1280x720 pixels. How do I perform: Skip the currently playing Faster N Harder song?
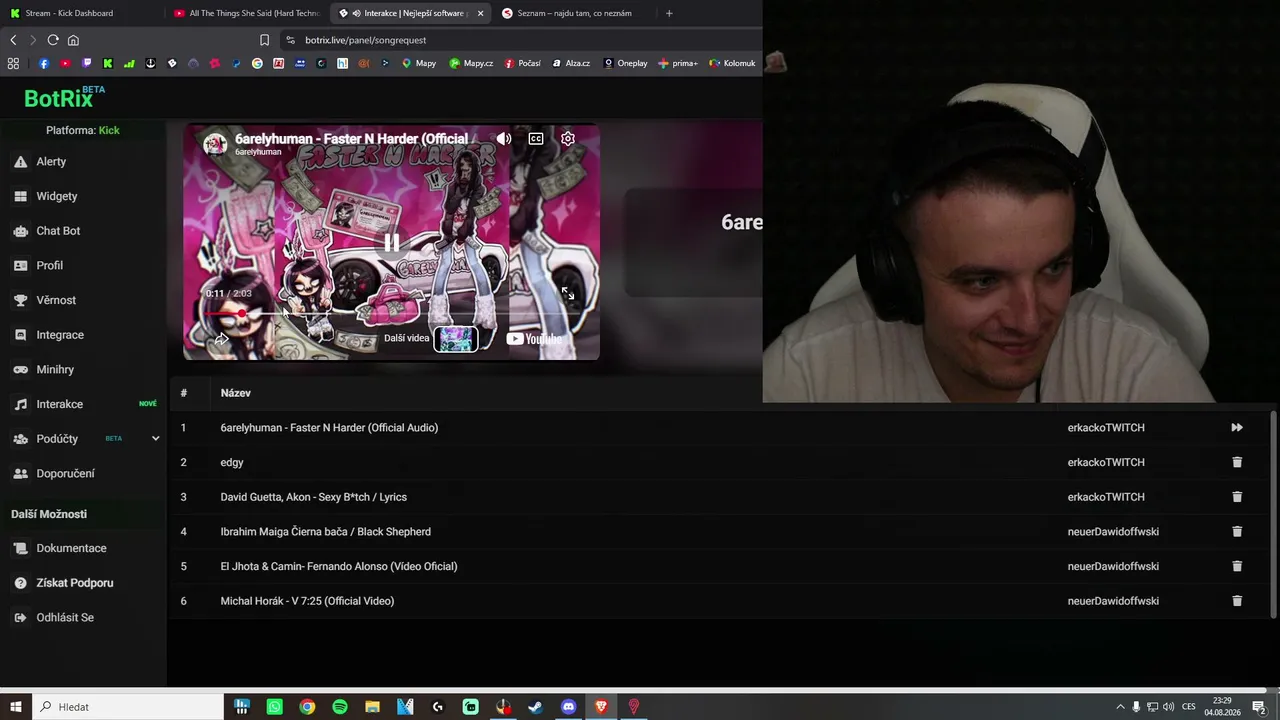(1237, 428)
